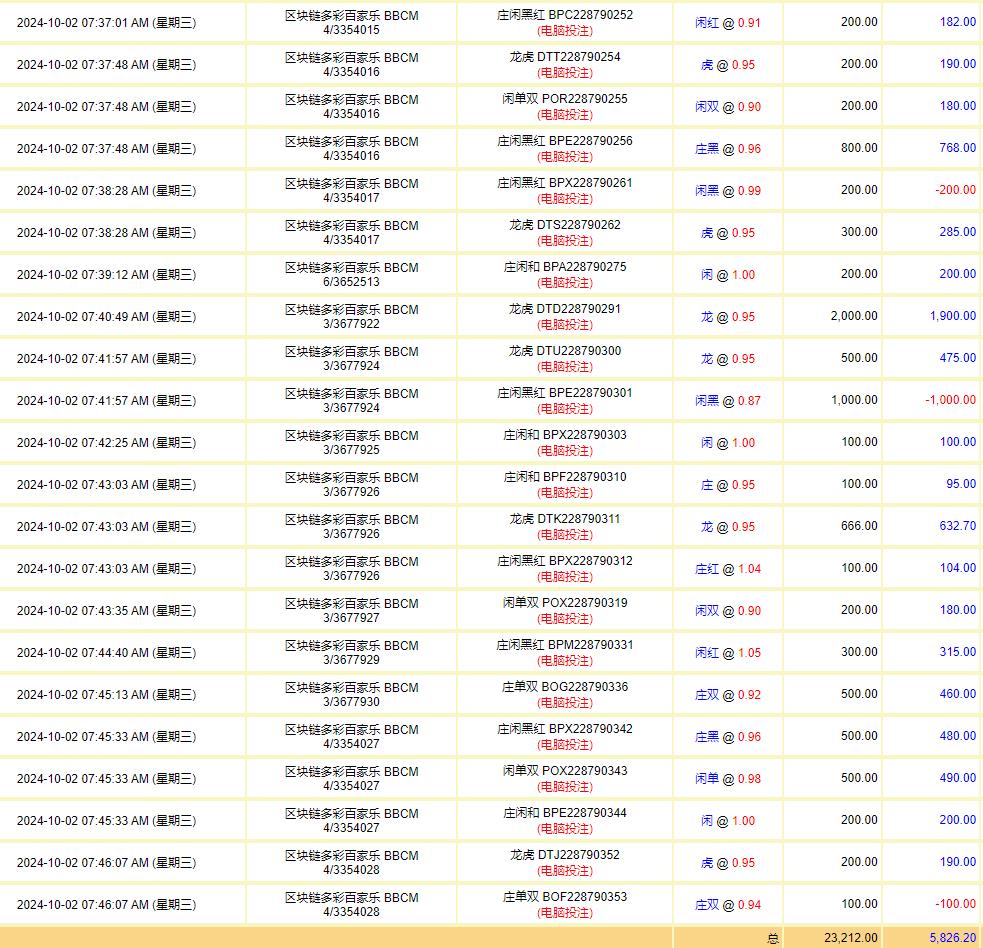The image size is (983, 948).
Task: Open the 龙虎 DTT228790254 bet record
Action: click(x=565, y=57)
